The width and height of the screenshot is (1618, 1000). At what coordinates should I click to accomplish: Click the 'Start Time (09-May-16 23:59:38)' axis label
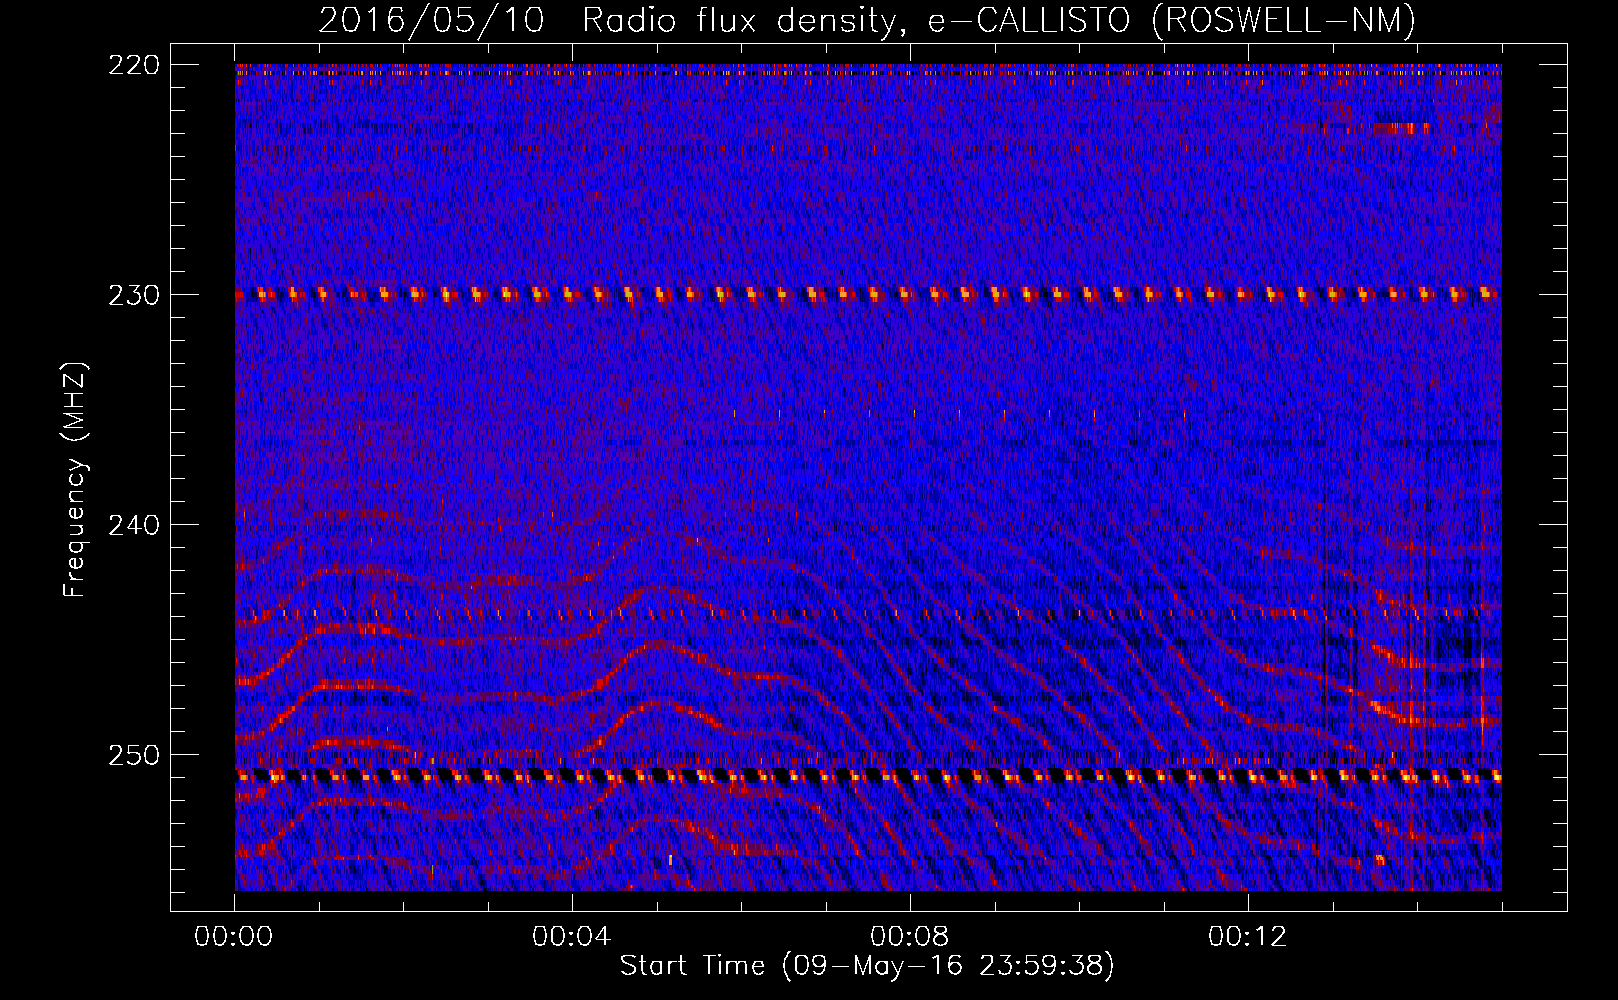[x=866, y=966]
